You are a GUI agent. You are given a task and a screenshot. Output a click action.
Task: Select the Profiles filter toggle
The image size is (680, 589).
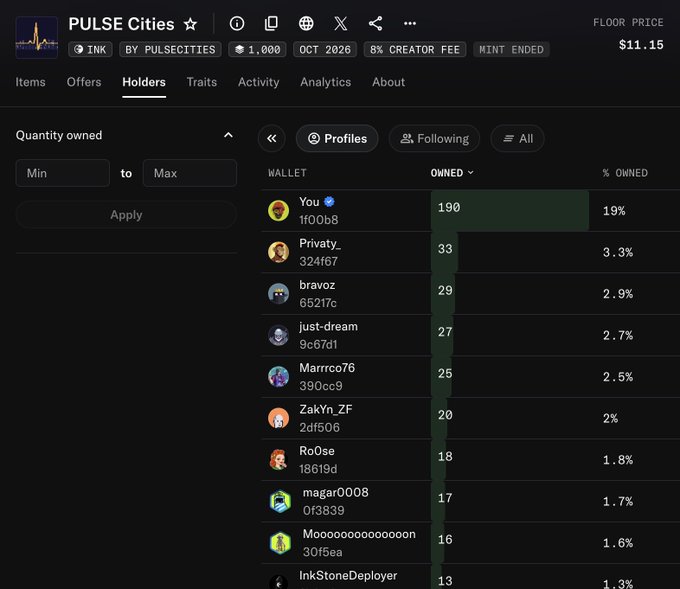tap(337, 139)
